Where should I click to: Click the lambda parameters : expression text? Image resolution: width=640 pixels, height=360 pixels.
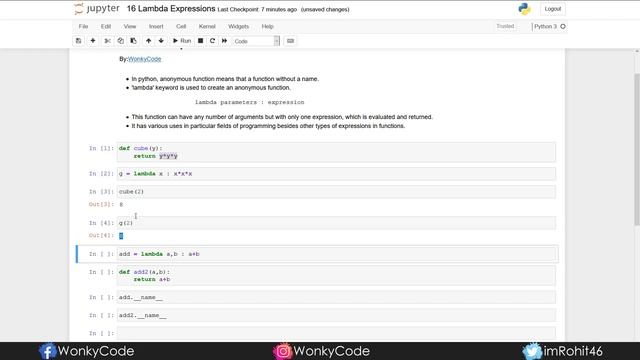[x=249, y=102]
